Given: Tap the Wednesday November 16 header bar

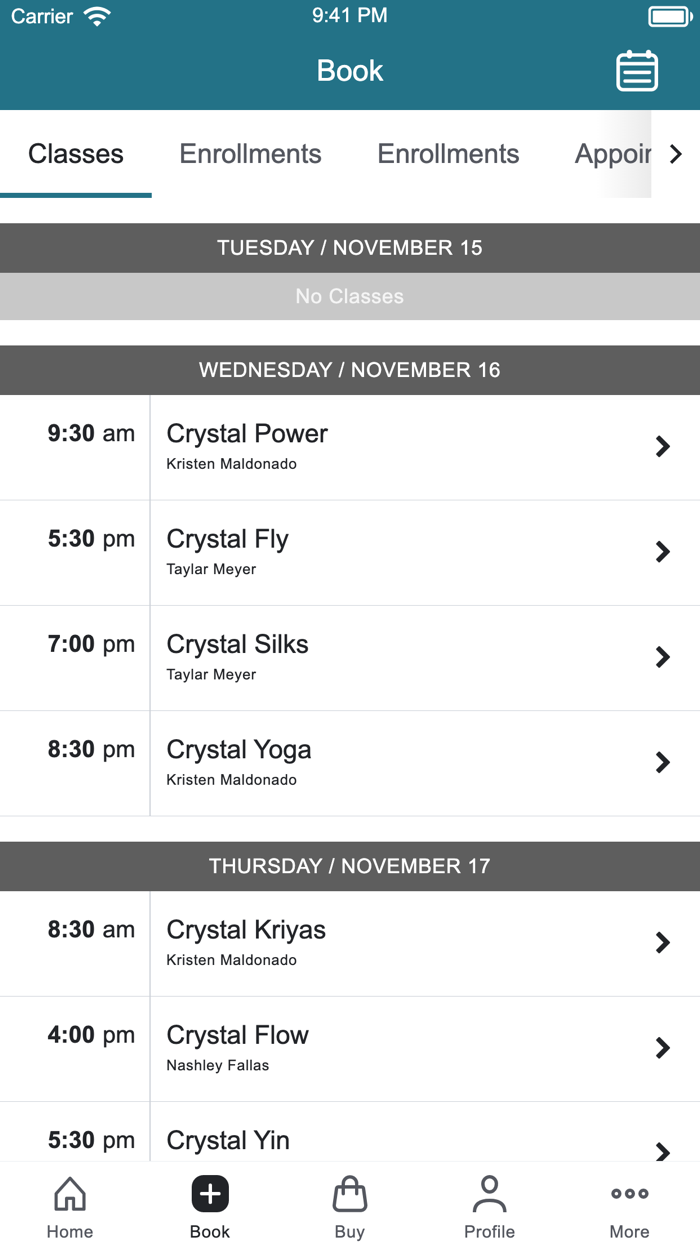Looking at the screenshot, I should pyautogui.click(x=350, y=369).
